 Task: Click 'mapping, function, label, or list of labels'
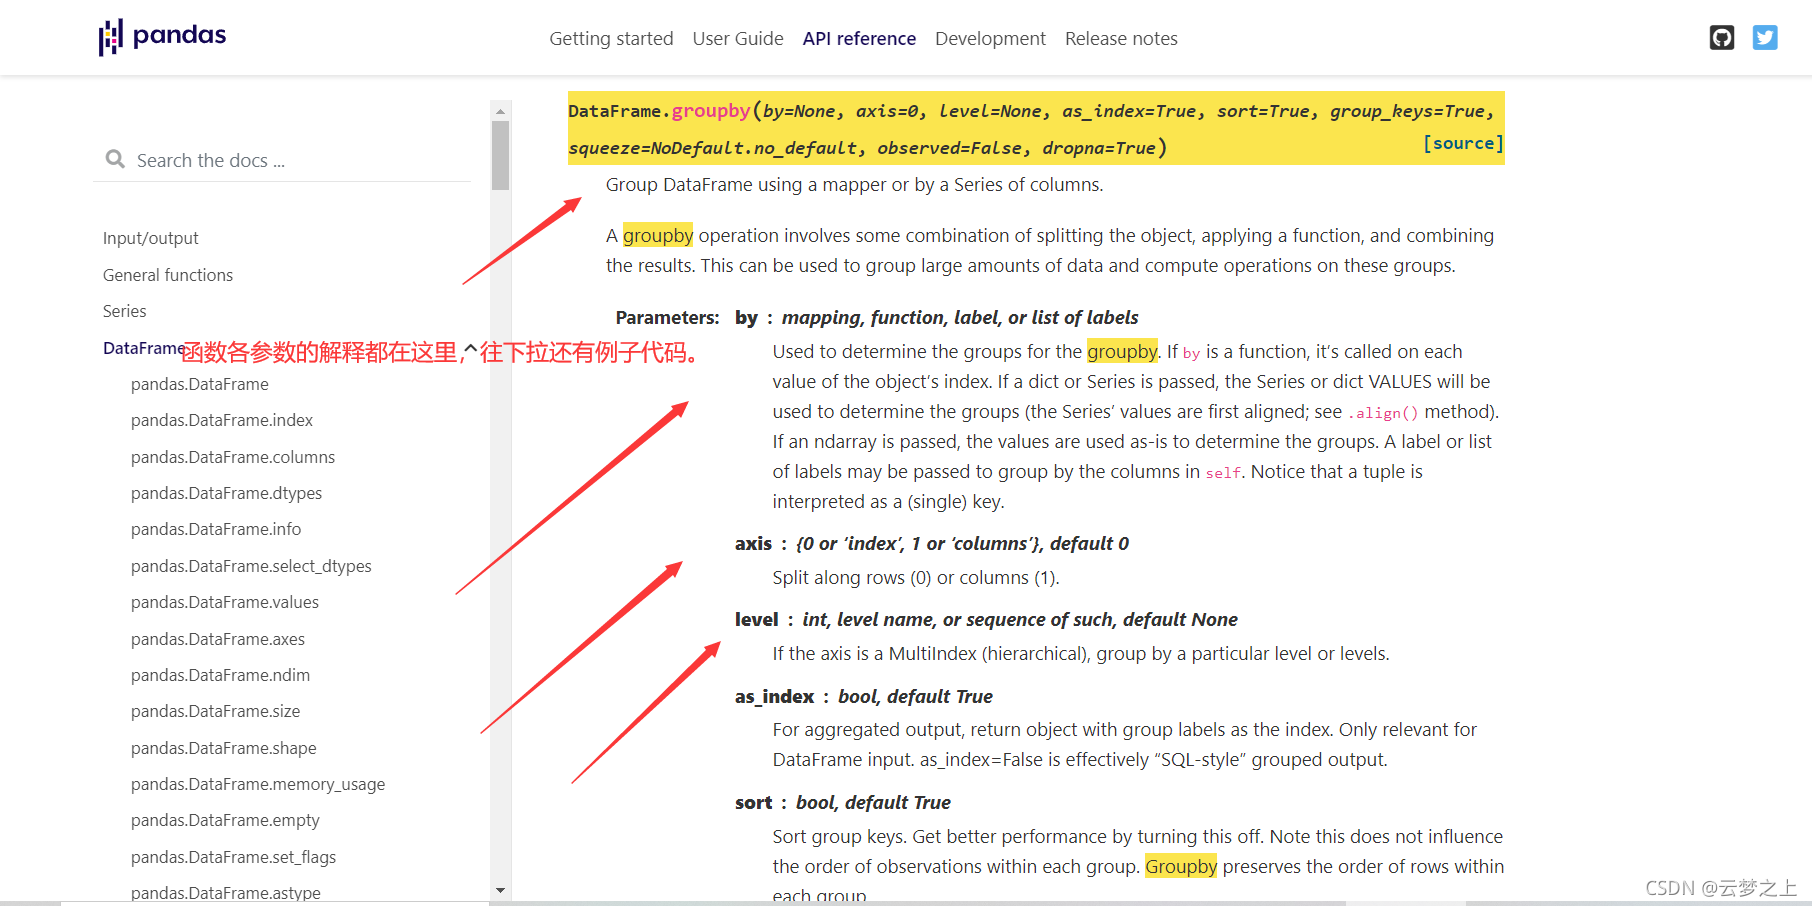pos(960,317)
